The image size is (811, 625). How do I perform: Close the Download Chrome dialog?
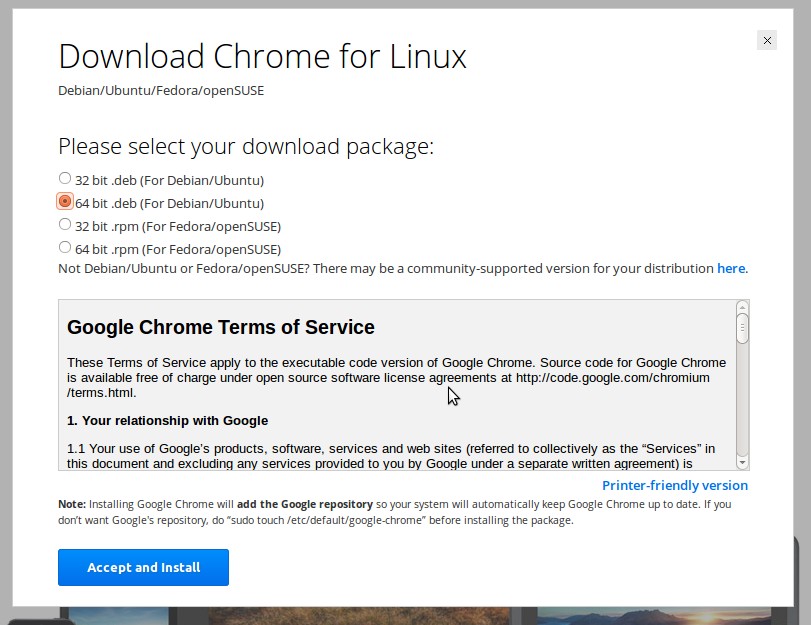[x=767, y=40]
